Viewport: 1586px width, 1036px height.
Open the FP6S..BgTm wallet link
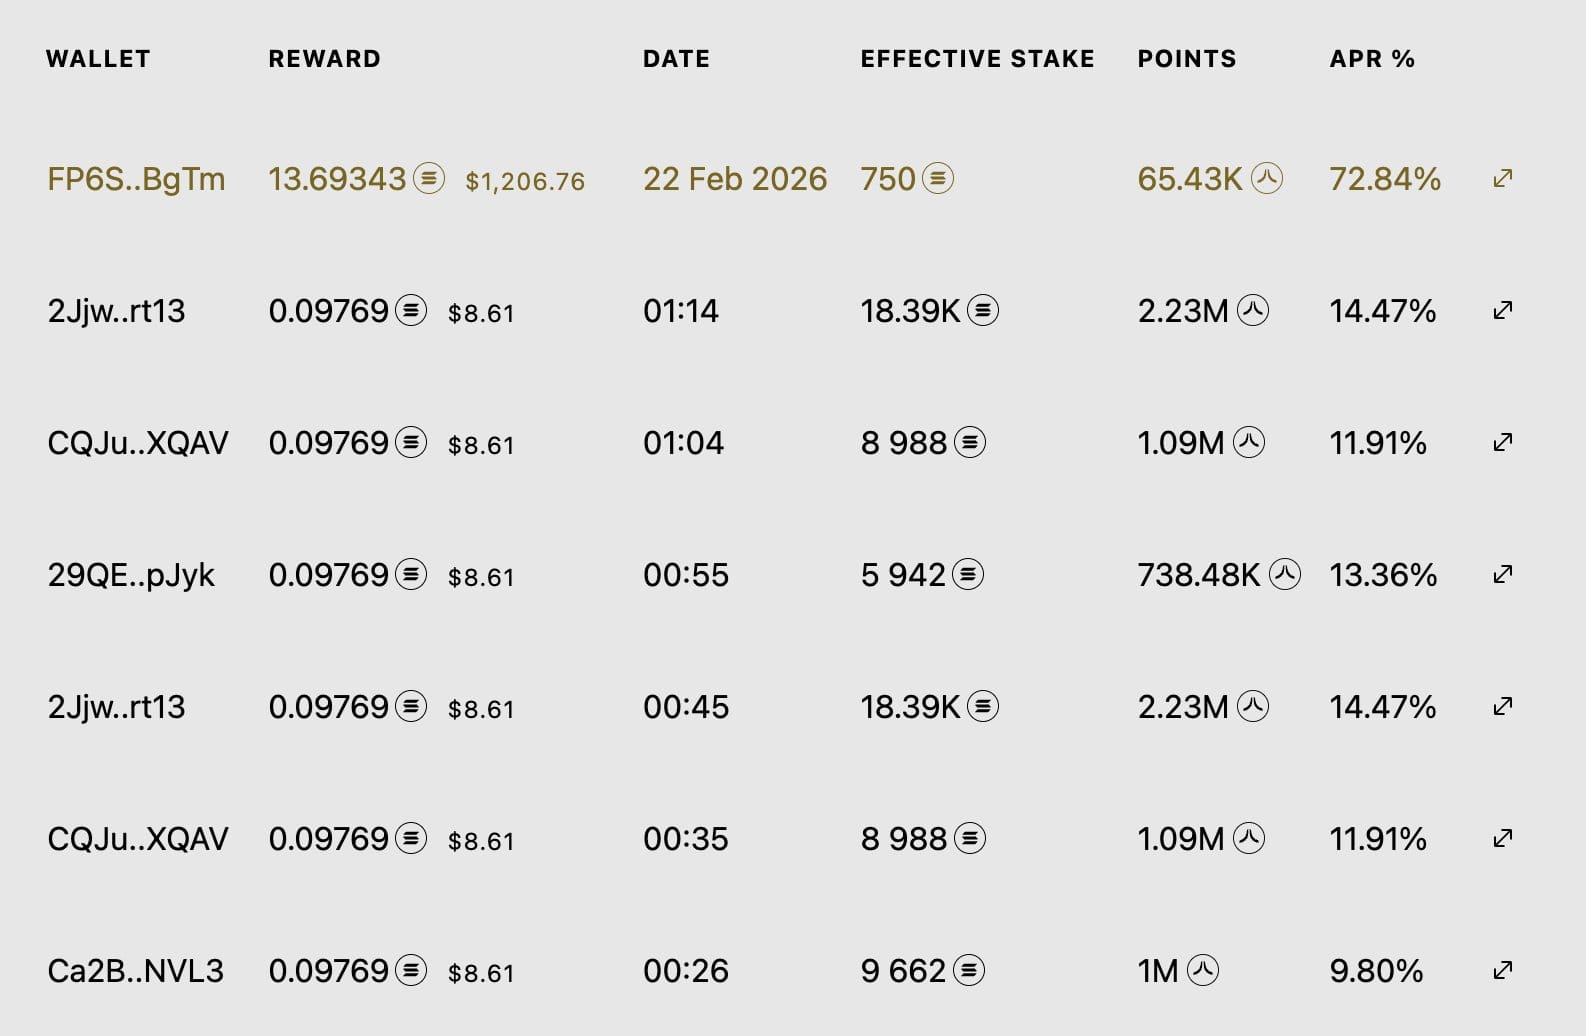pos(136,179)
